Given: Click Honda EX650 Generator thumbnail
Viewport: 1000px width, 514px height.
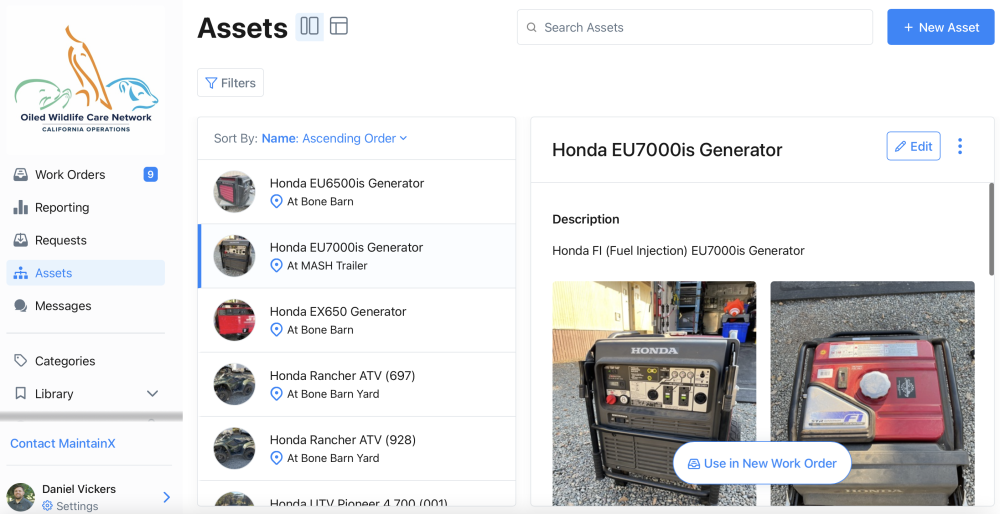Looking at the screenshot, I should tap(234, 320).
